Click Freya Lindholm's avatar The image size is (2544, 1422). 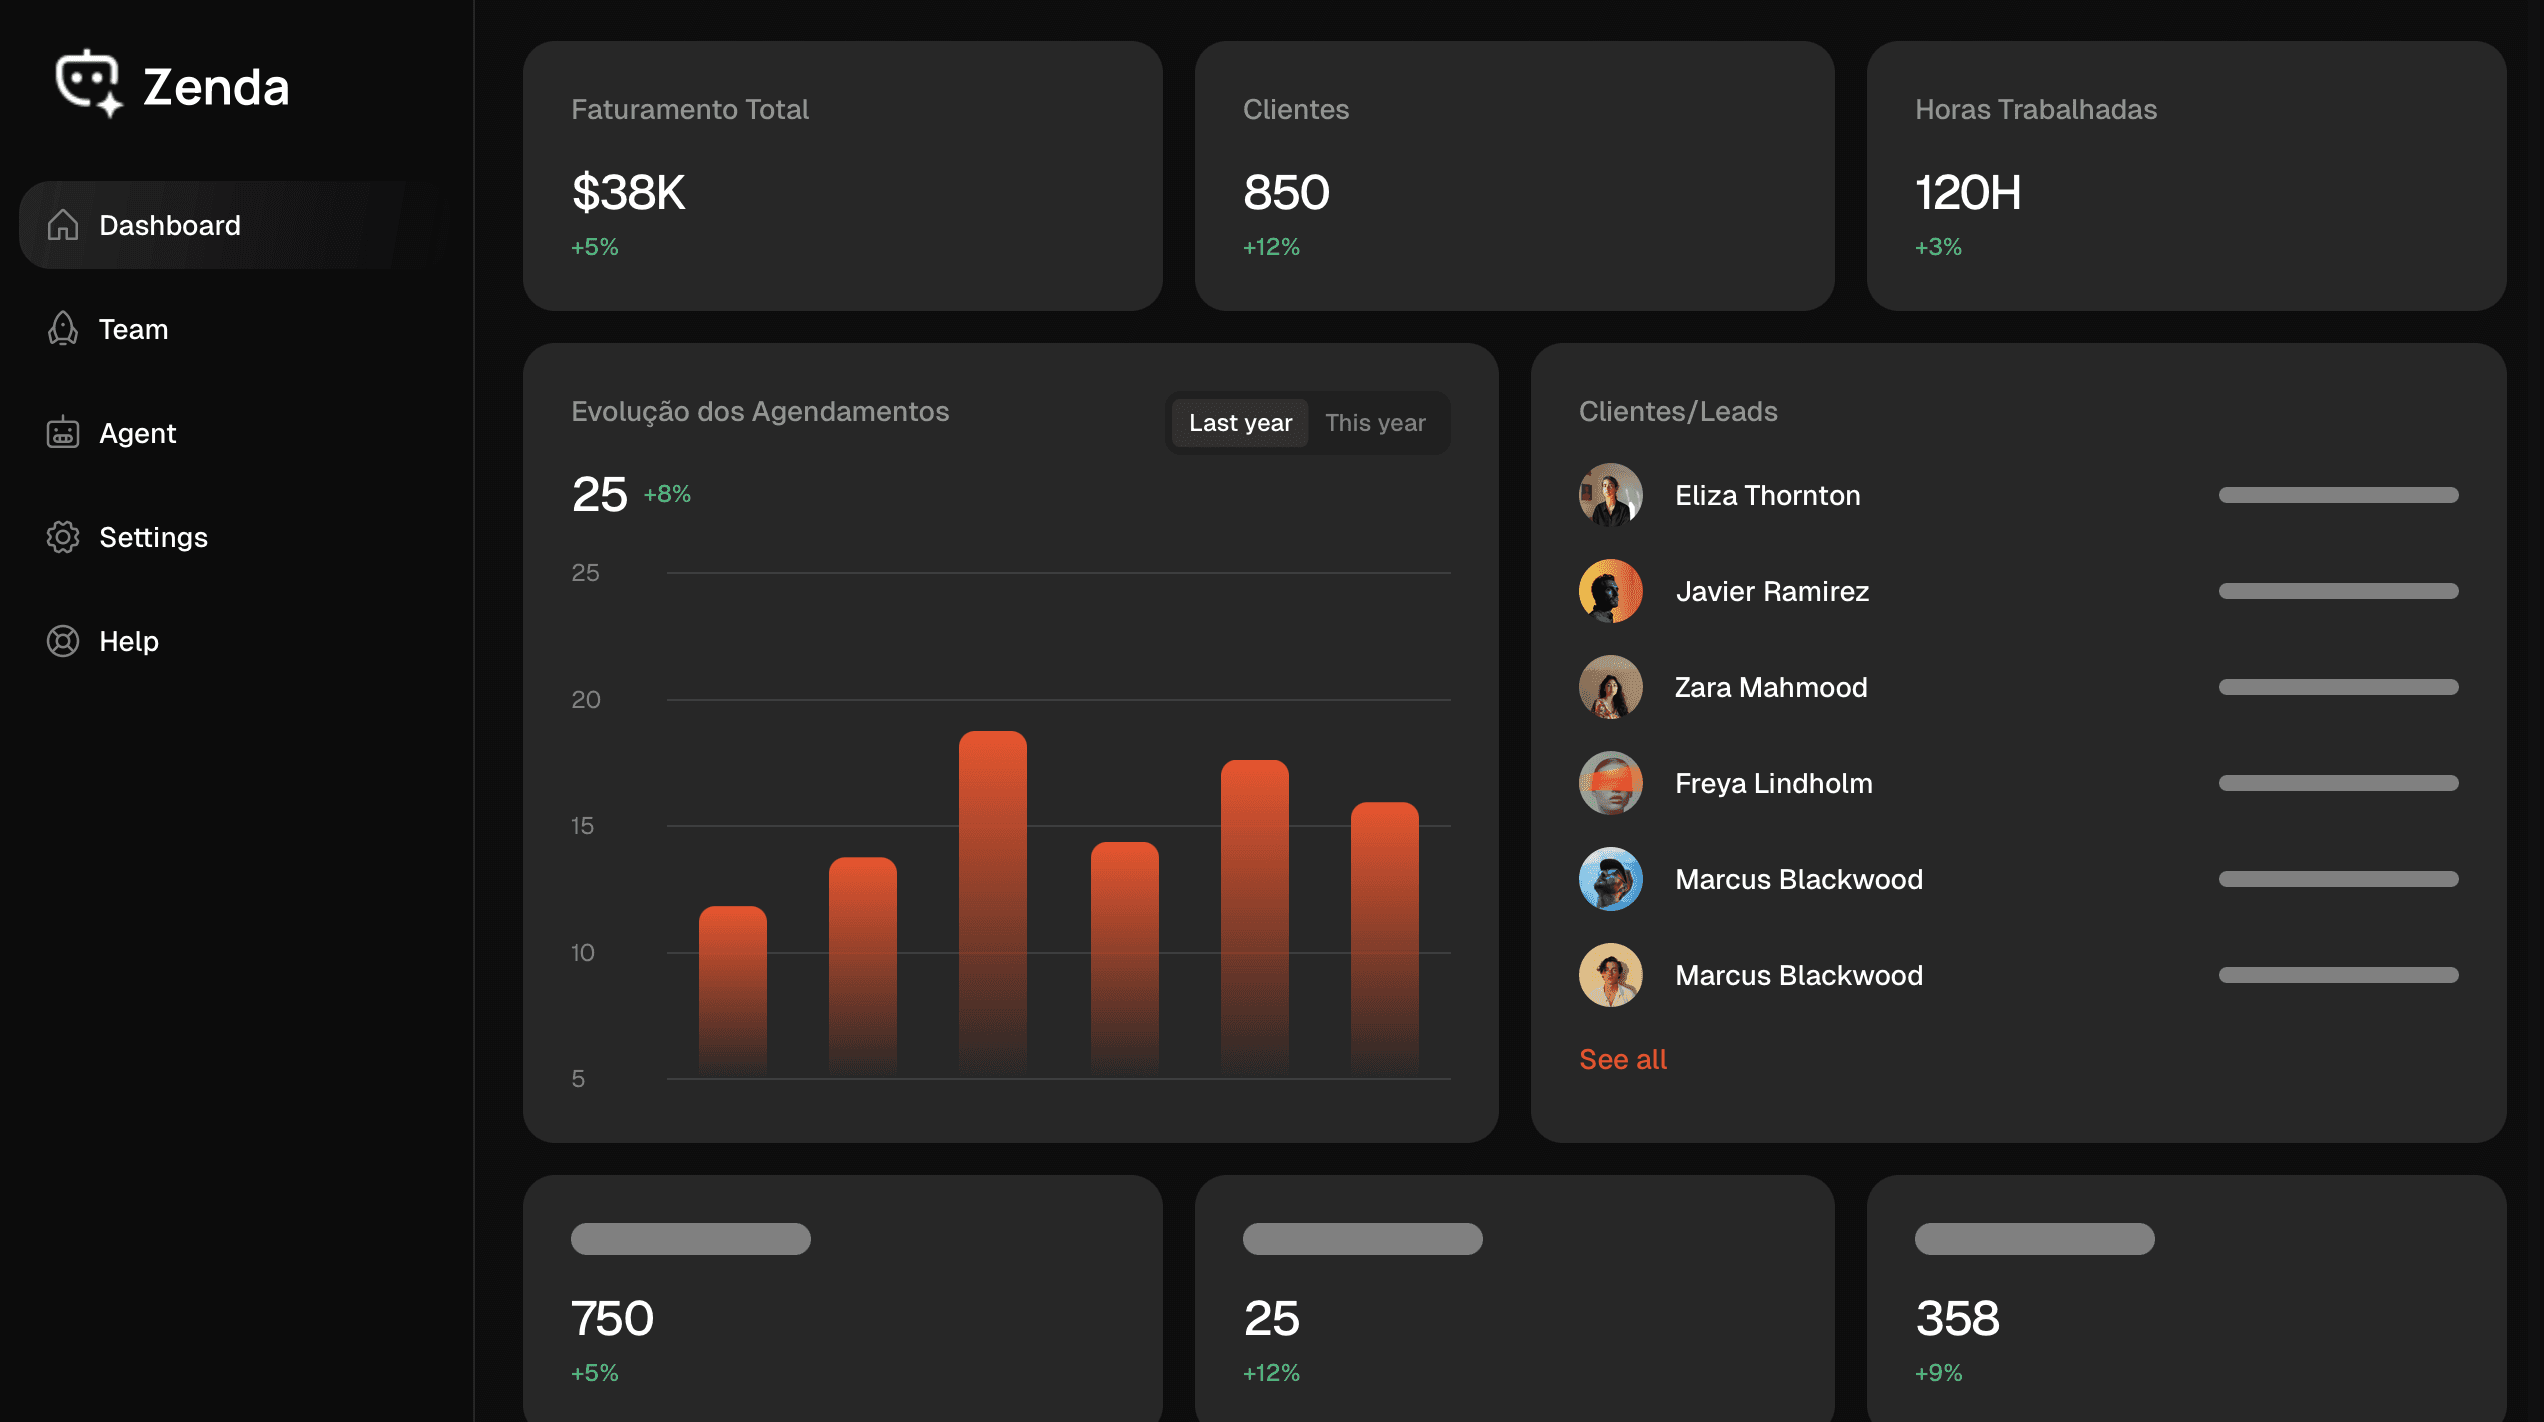click(x=1610, y=783)
